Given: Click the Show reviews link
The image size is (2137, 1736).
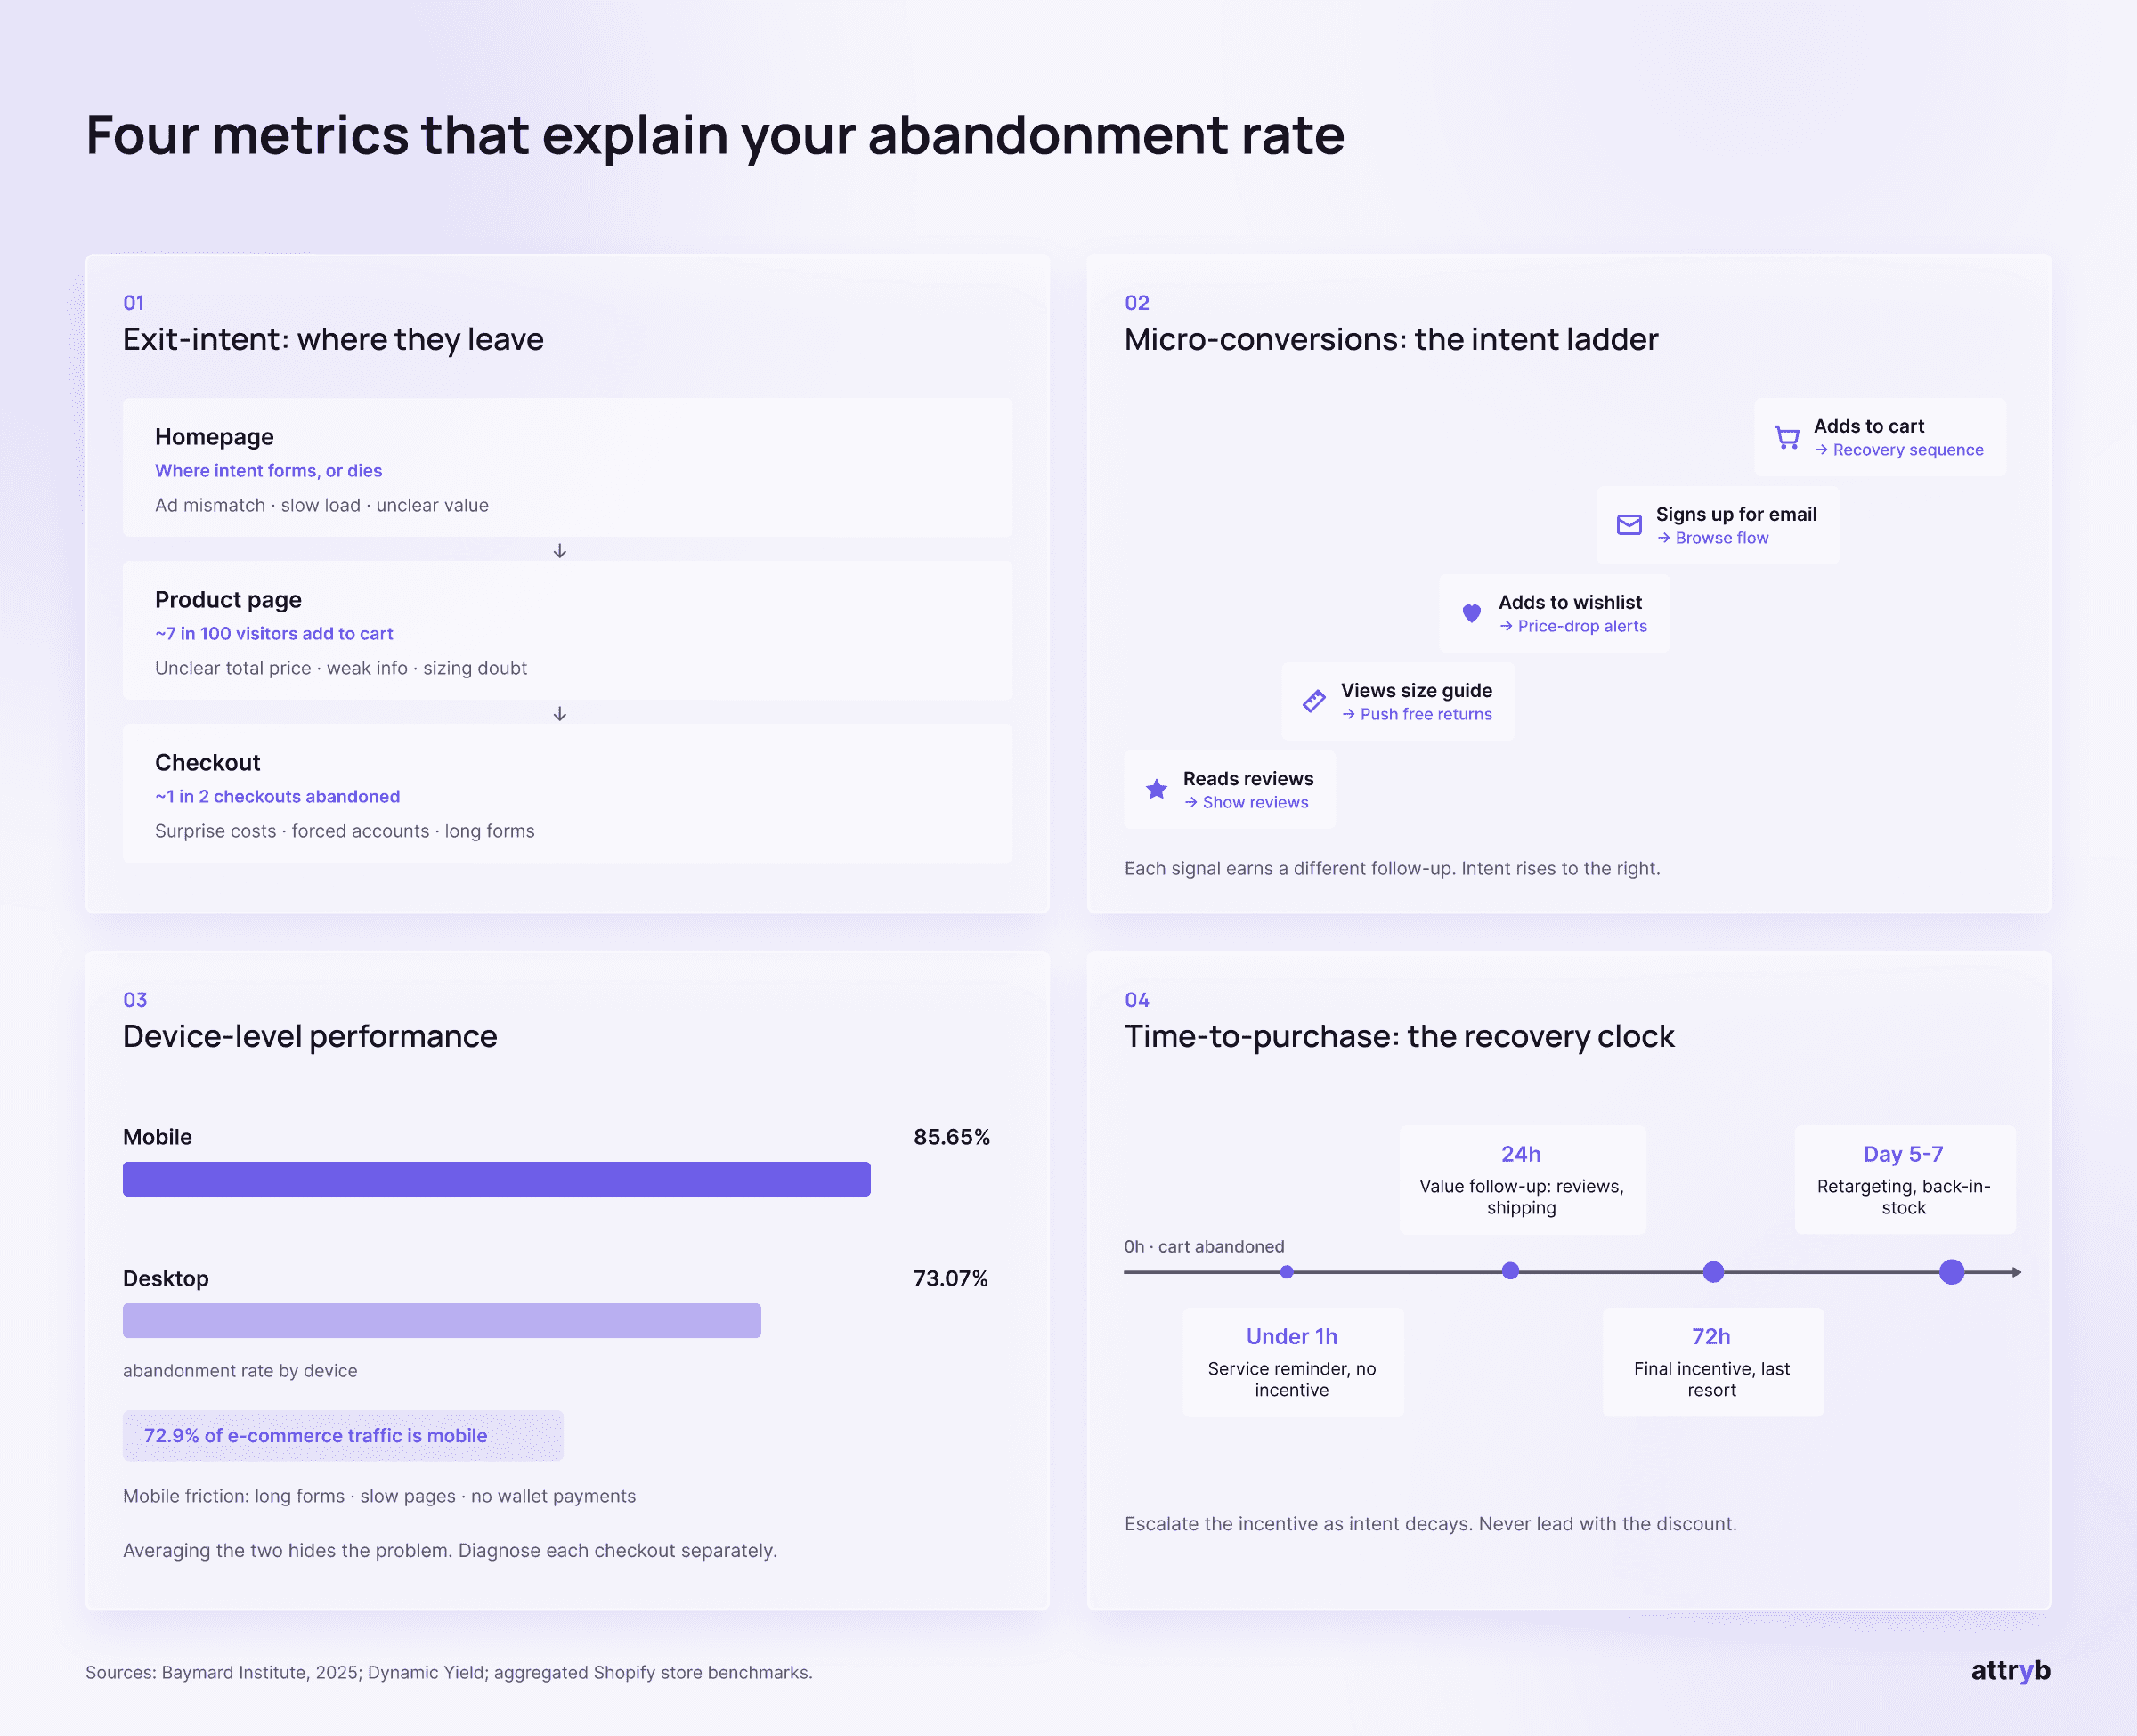Looking at the screenshot, I should [x=1245, y=802].
